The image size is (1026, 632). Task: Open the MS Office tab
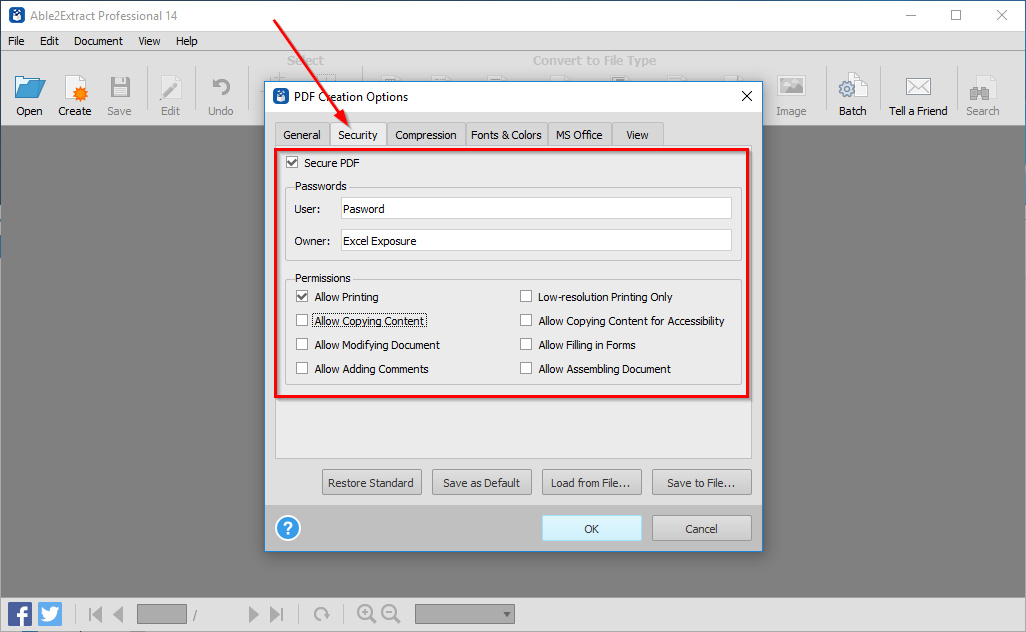coord(579,135)
